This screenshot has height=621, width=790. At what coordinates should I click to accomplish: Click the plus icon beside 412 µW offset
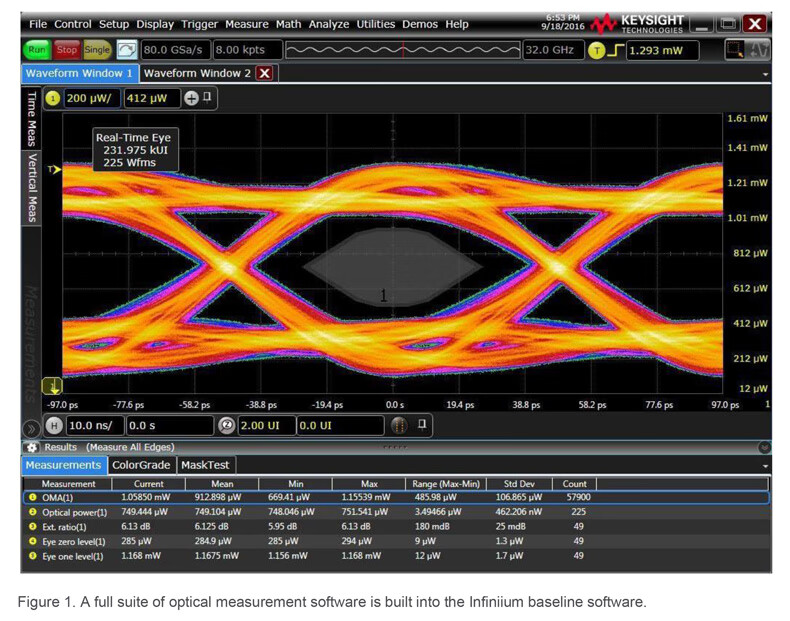coord(191,98)
